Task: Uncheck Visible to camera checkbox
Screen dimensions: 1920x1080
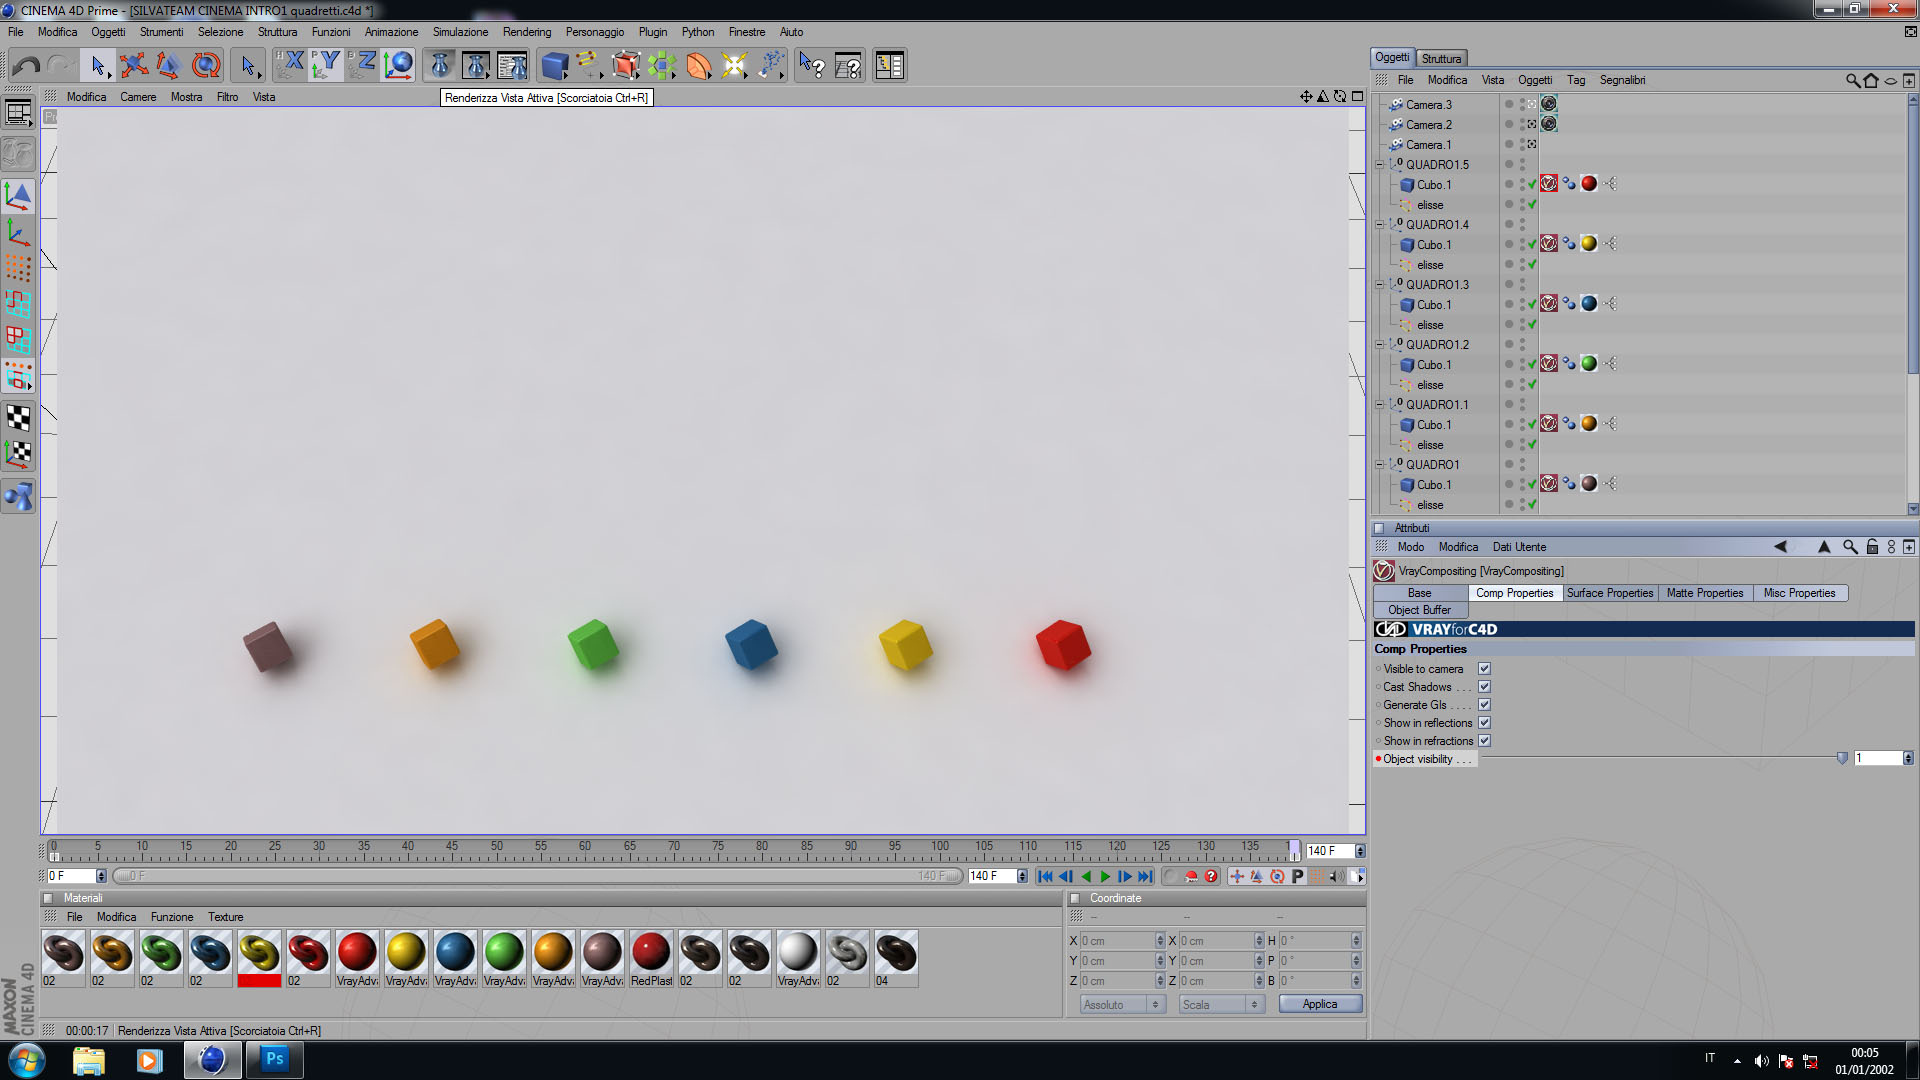Action: [x=1484, y=669]
